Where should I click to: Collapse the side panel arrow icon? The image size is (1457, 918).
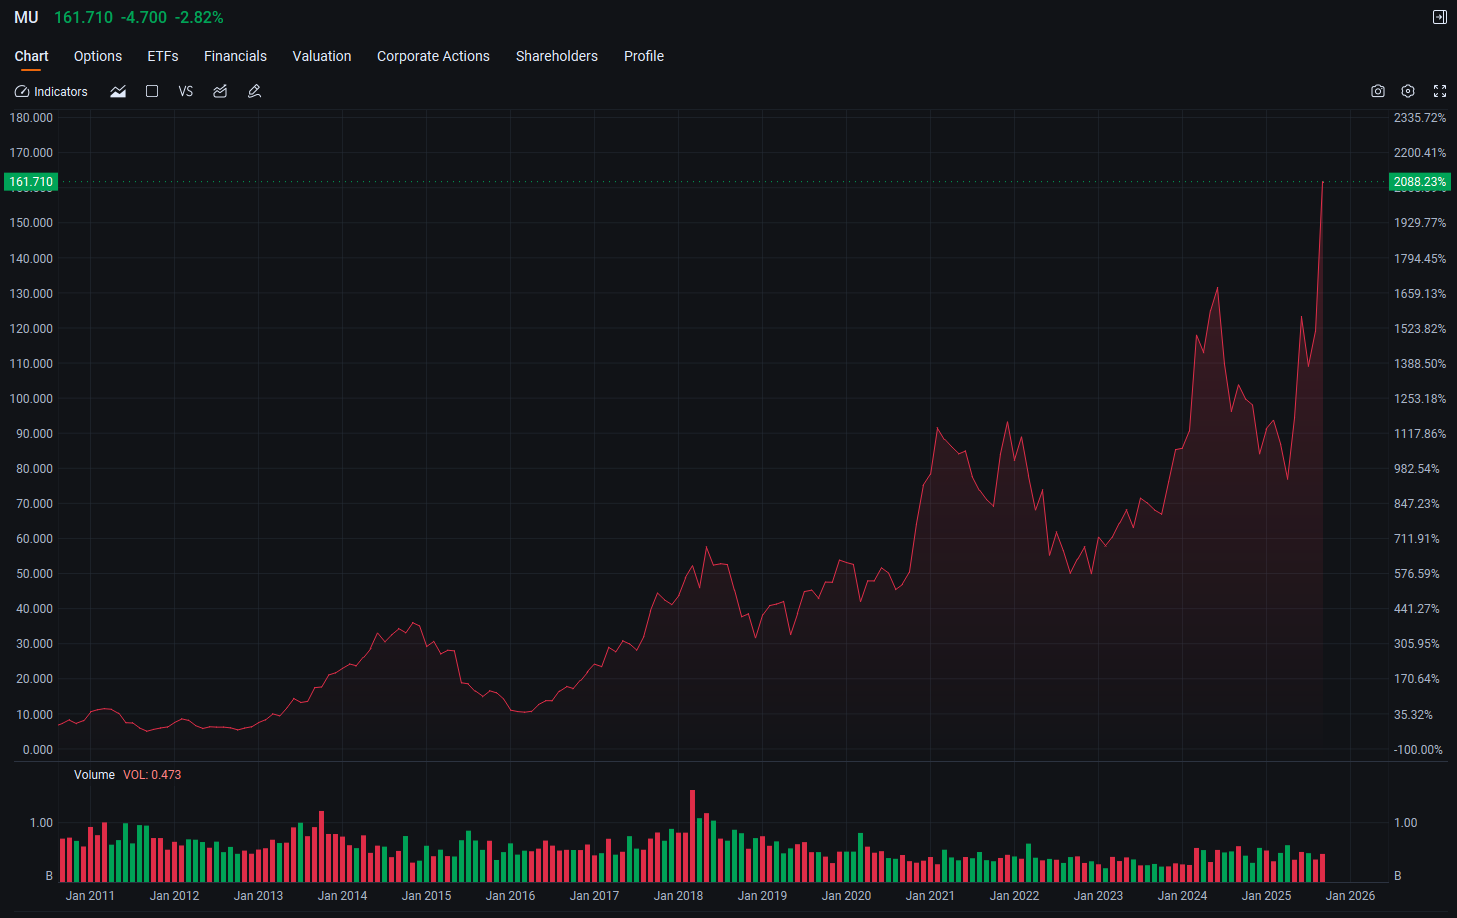(1440, 17)
